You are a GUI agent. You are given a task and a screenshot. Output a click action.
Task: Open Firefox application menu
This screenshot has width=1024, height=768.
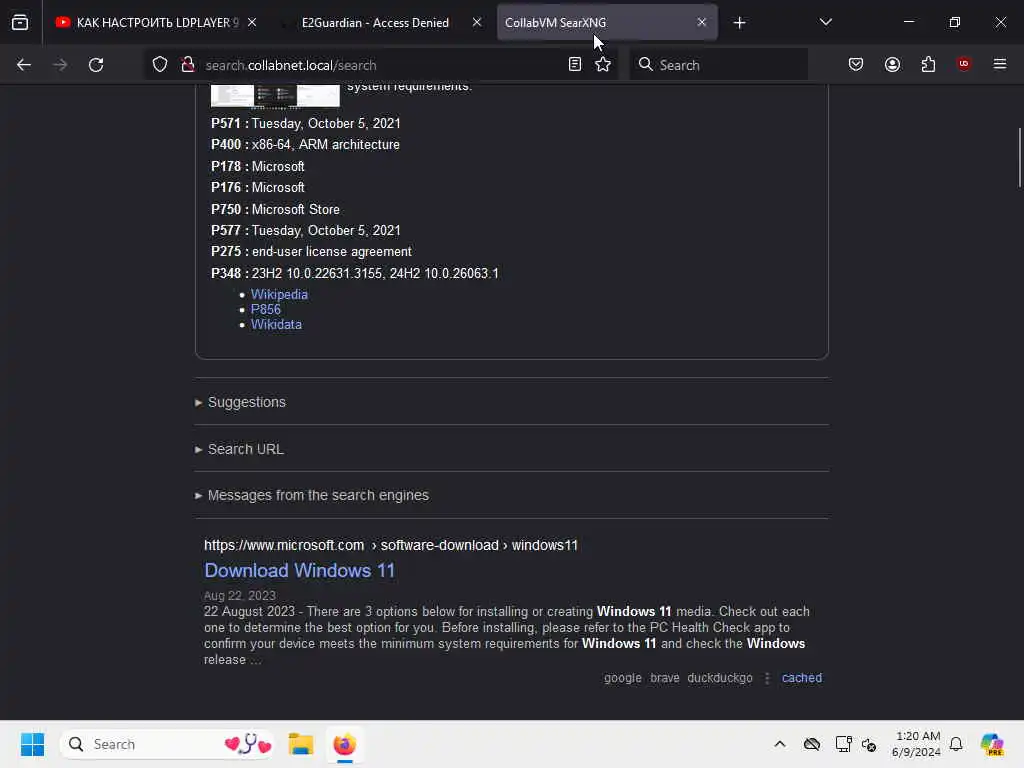(1000, 64)
